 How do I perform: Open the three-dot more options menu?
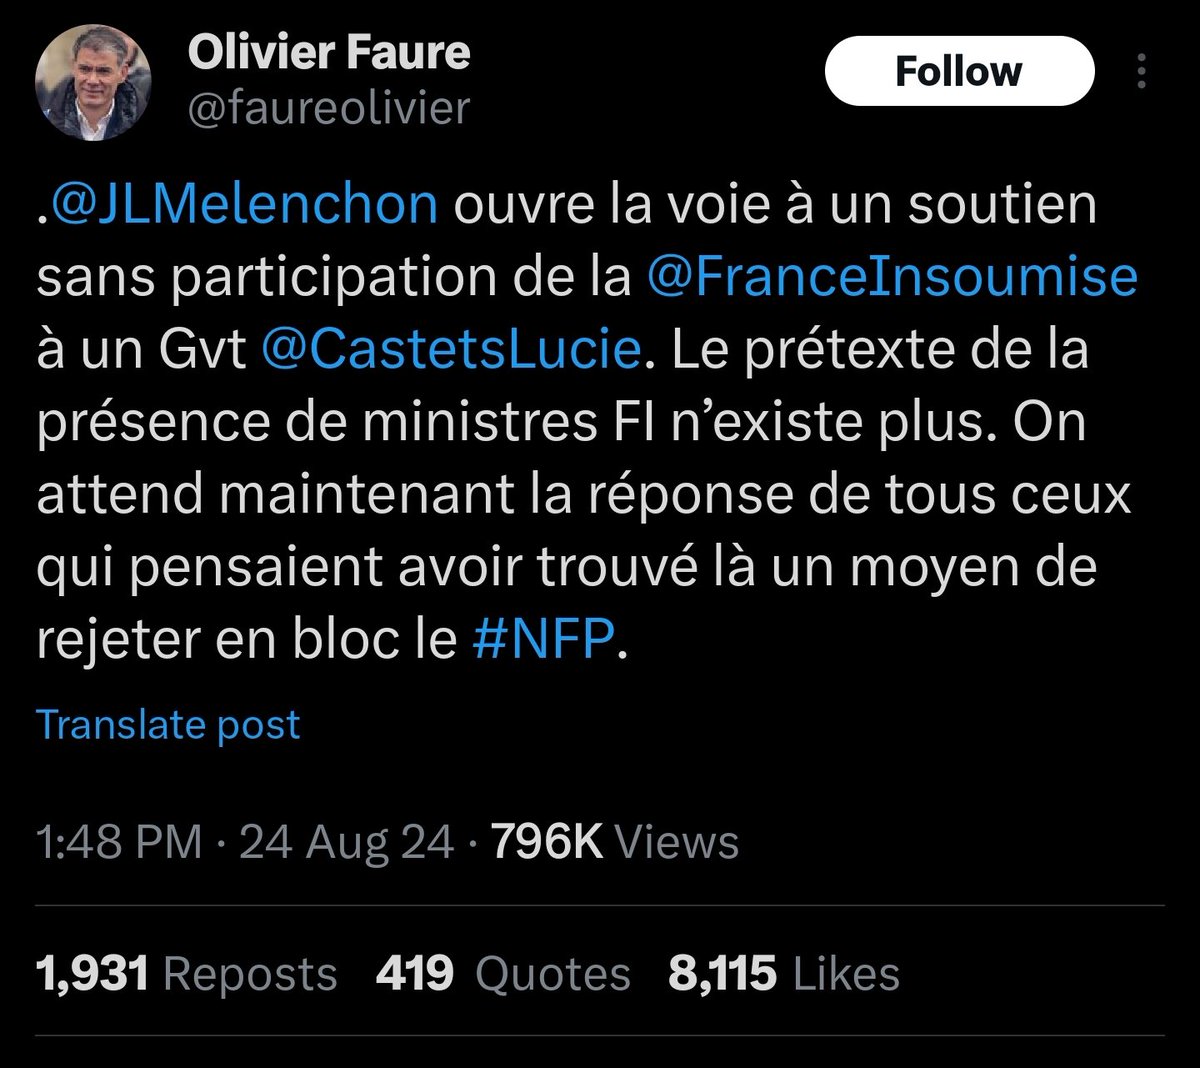point(1142,72)
